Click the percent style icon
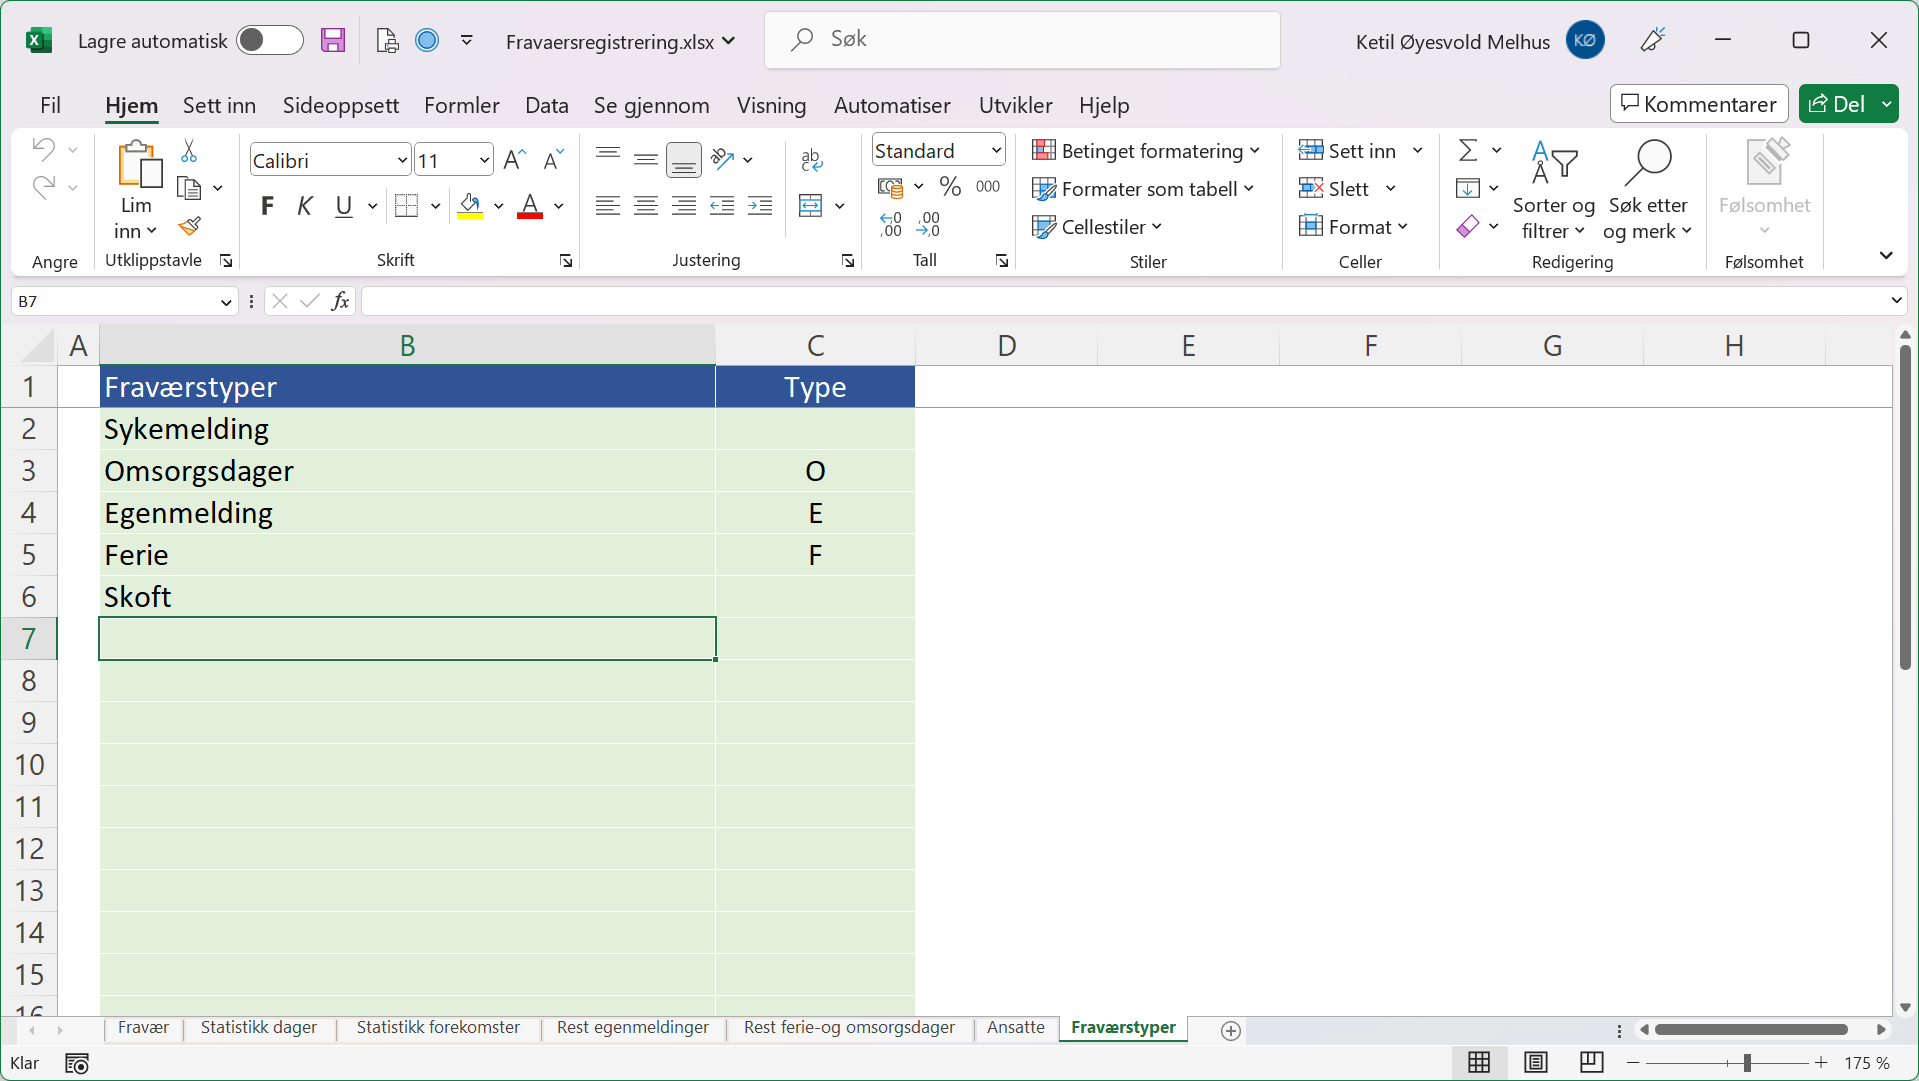1919x1081 pixels. pyautogui.click(x=950, y=186)
